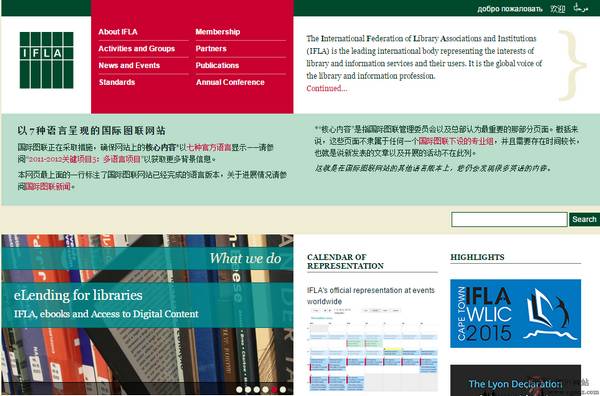Open the 七种官方语言 link
The width and height of the screenshot is (600, 396).
coord(209,148)
